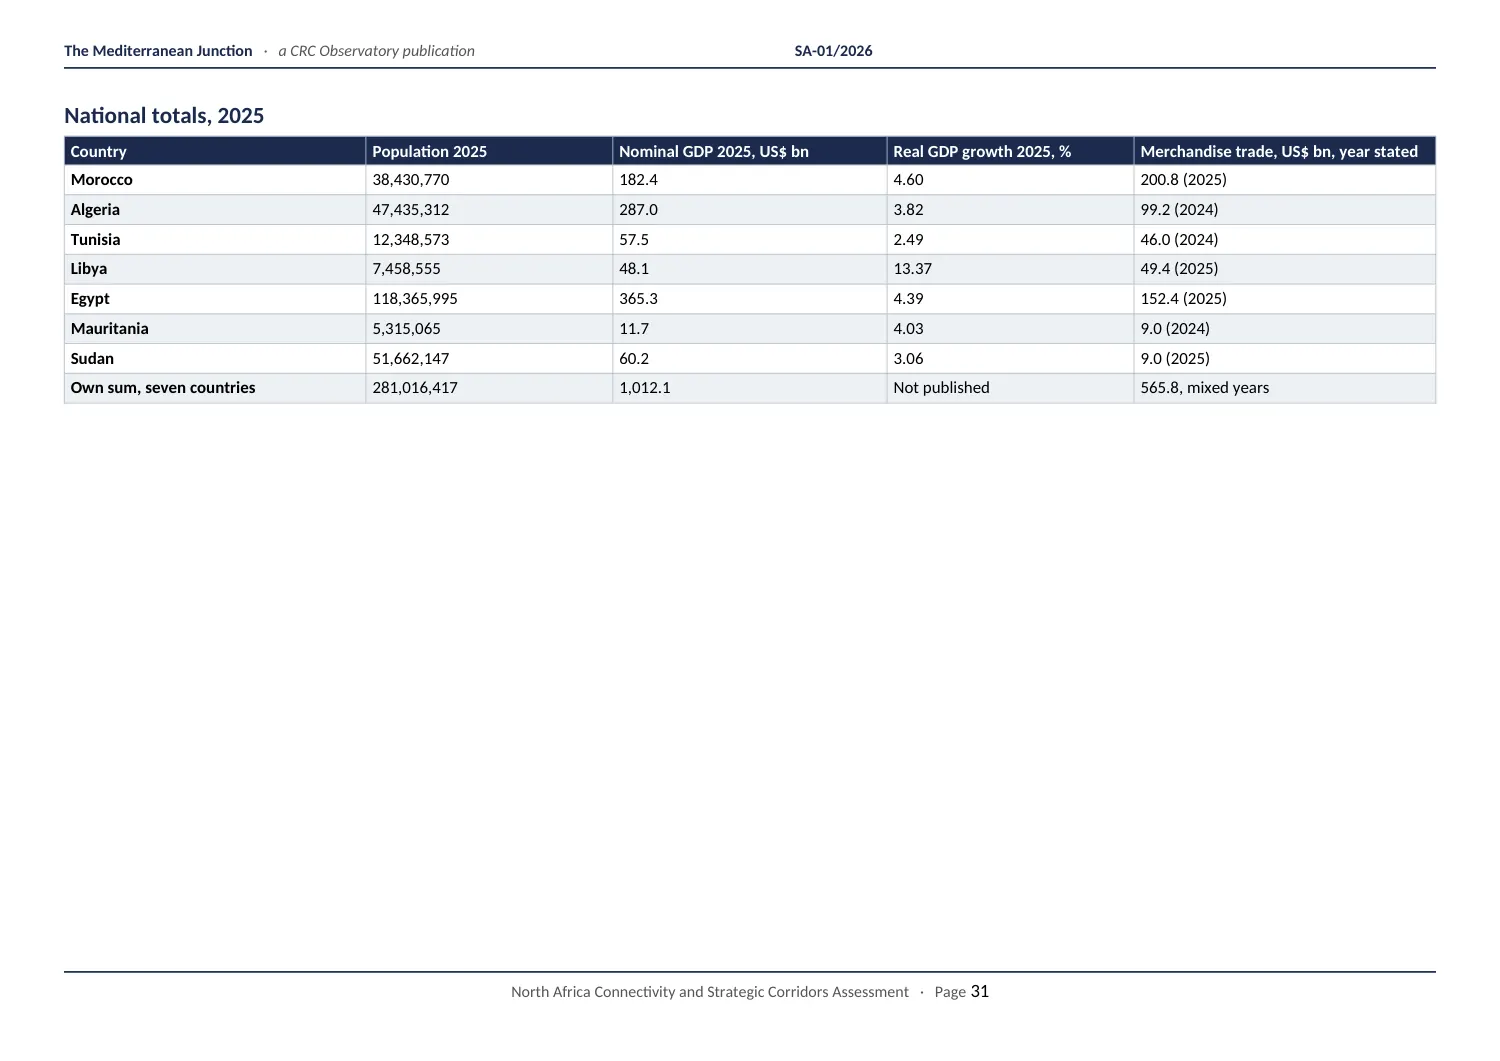Click the document code 'SA-01/2026'
The height and width of the screenshot is (1061, 1500).
click(833, 51)
